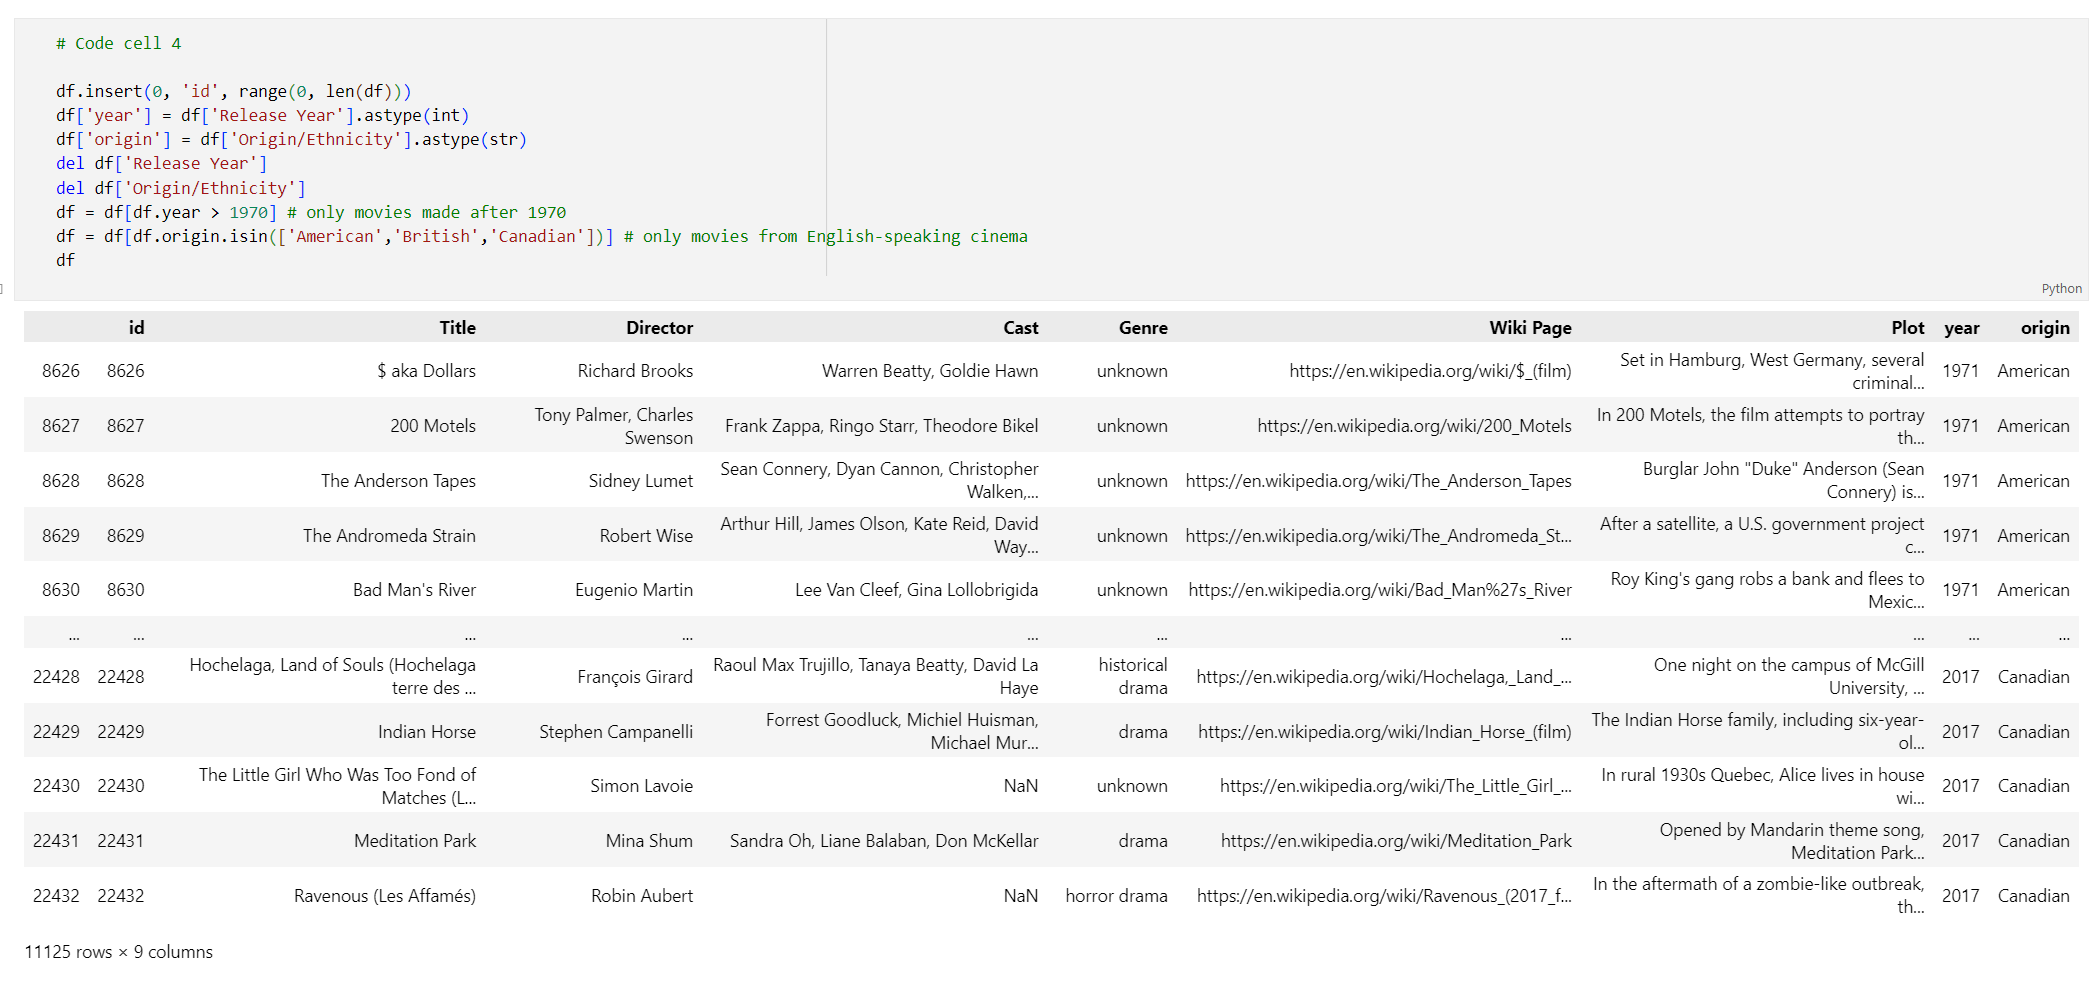This screenshot has width=2094, height=986.
Task: Click the 'Sidney Lumet' director cell
Action: [x=640, y=481]
